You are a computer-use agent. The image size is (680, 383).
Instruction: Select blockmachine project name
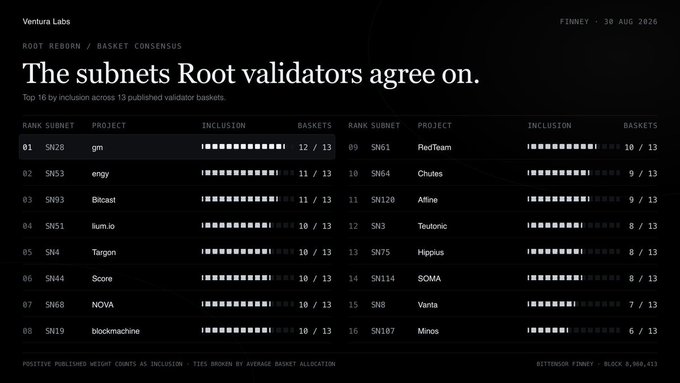click(116, 331)
